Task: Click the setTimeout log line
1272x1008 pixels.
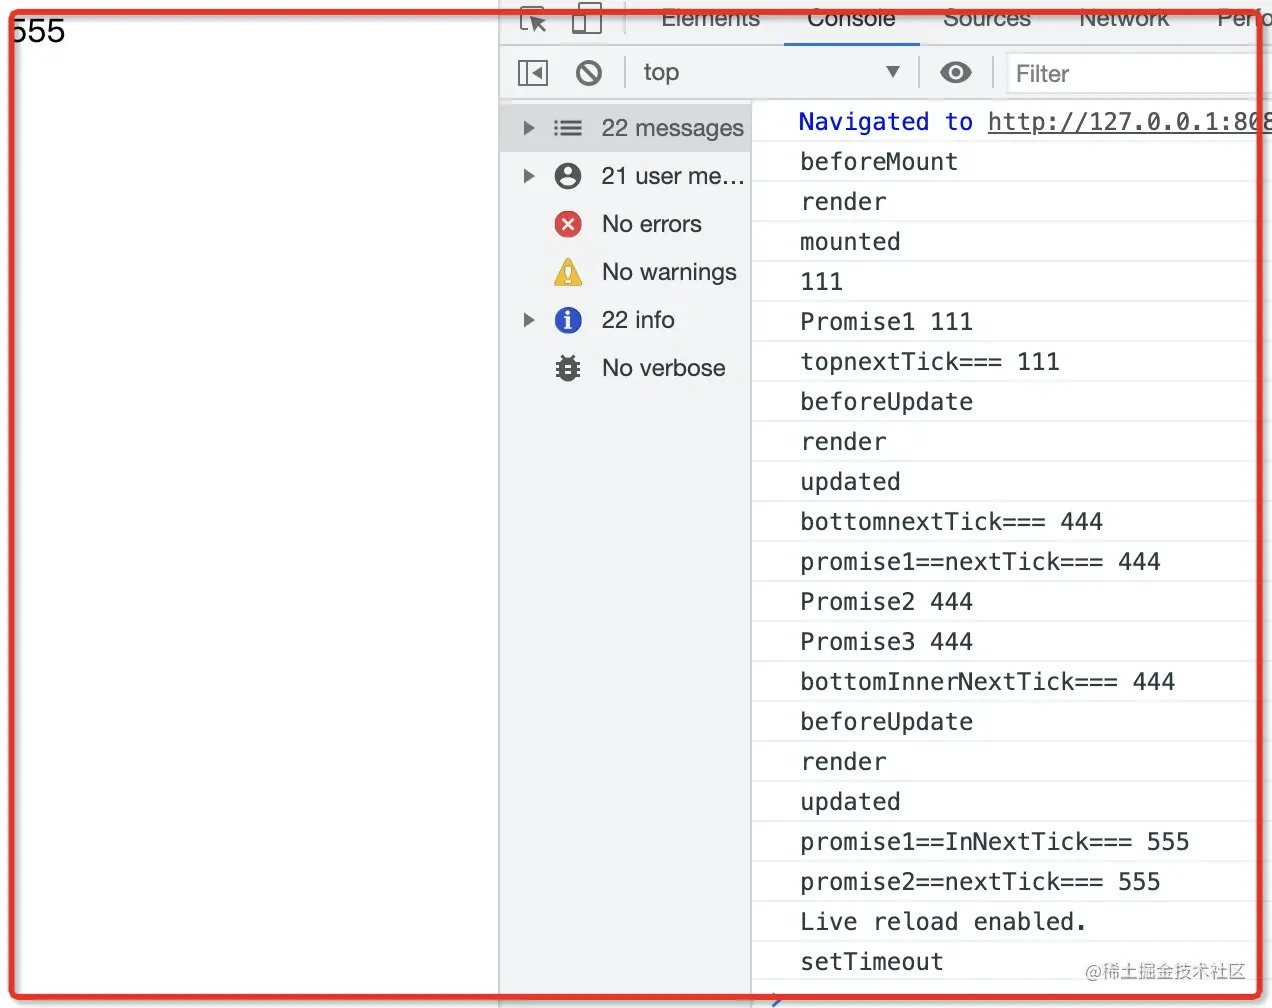Action: click(1010, 962)
